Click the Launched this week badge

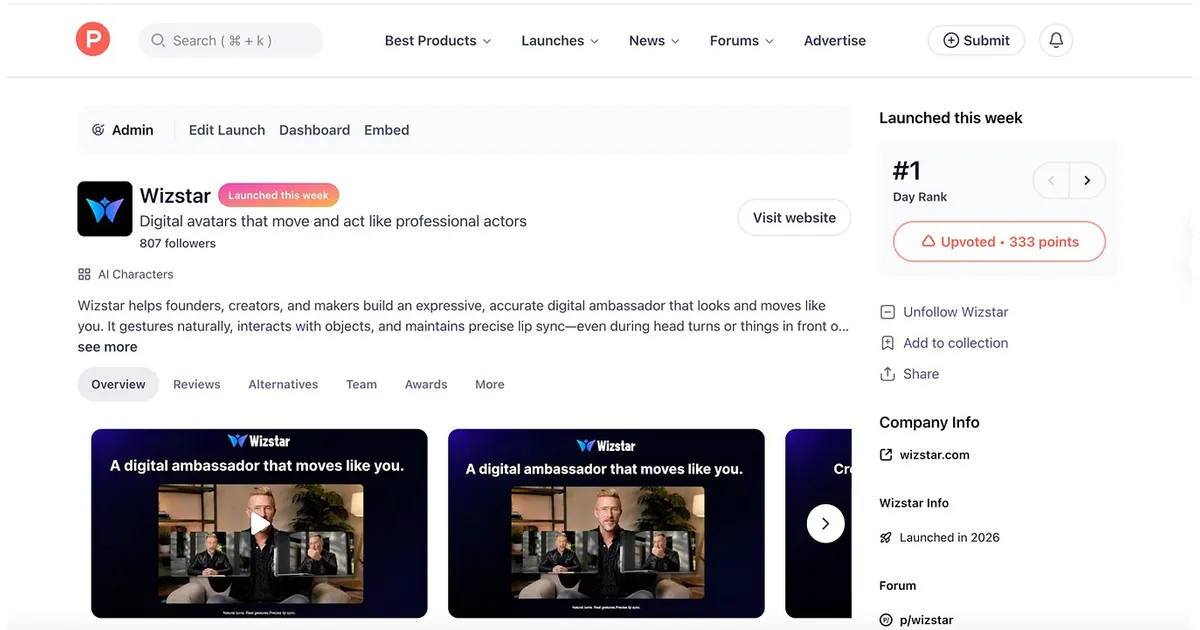coord(279,195)
